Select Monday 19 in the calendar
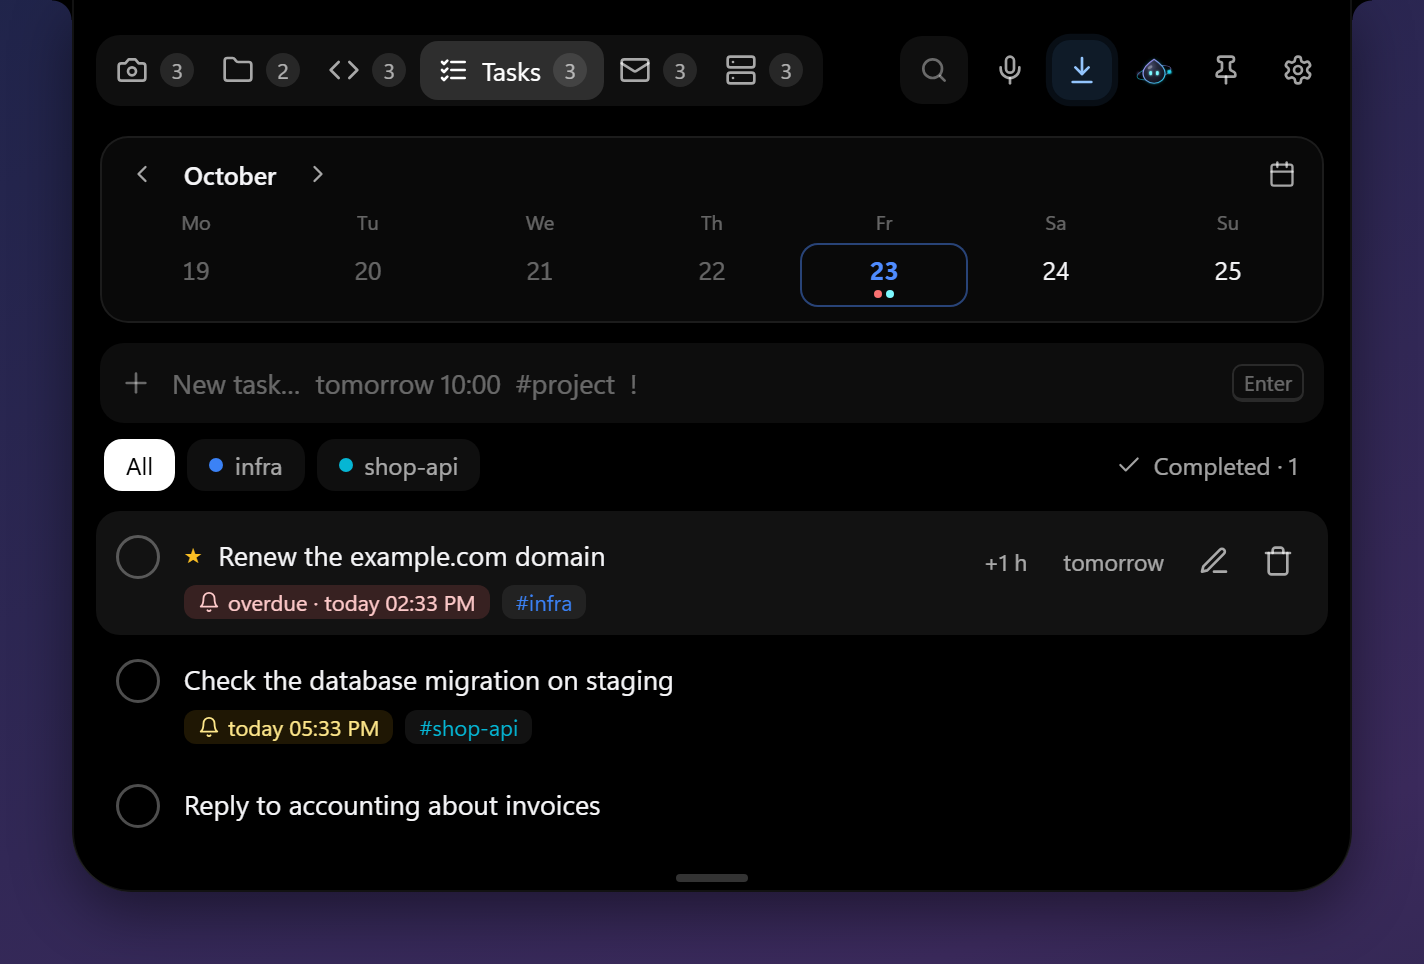Screen dimensions: 1424x964 (196, 272)
